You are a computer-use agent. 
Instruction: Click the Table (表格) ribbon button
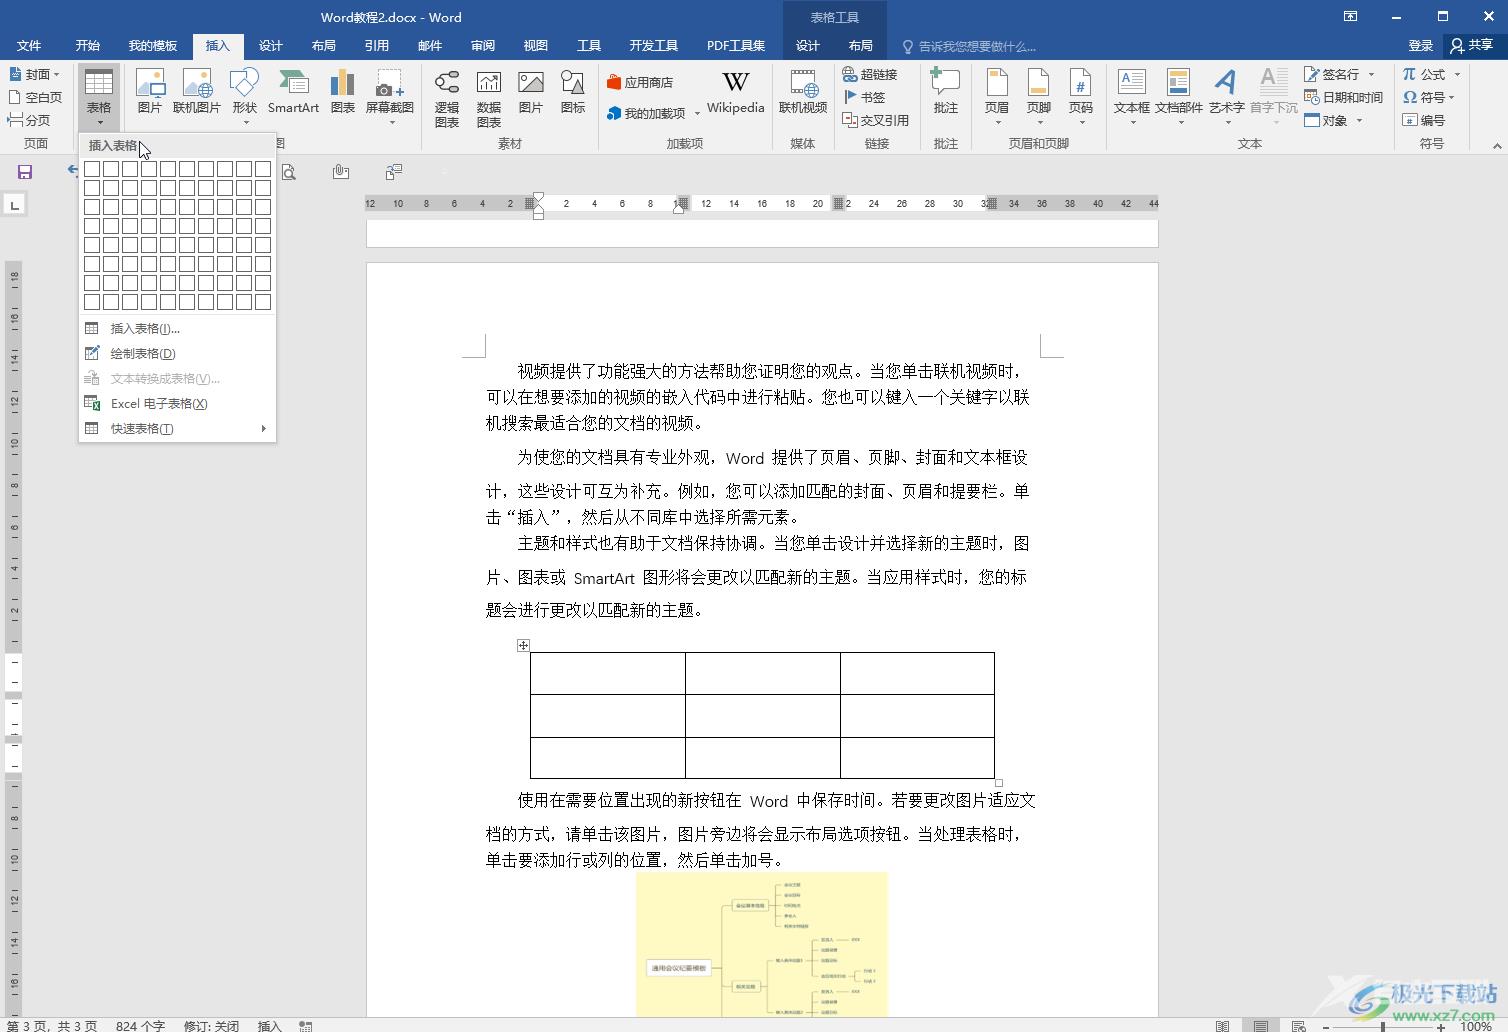tap(98, 97)
